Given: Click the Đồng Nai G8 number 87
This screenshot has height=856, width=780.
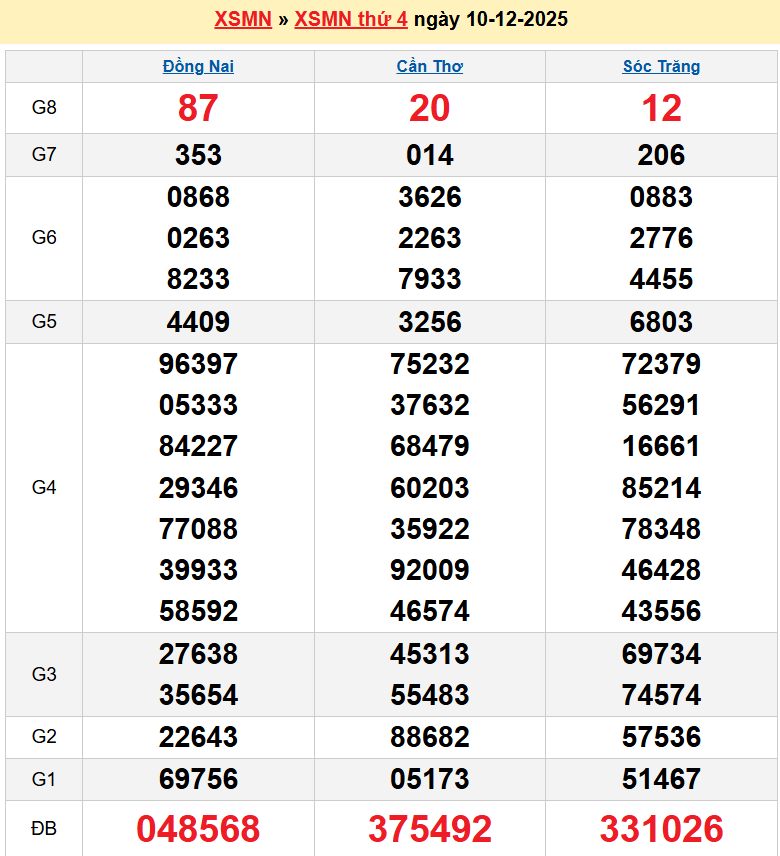Looking at the screenshot, I should click(x=198, y=108).
